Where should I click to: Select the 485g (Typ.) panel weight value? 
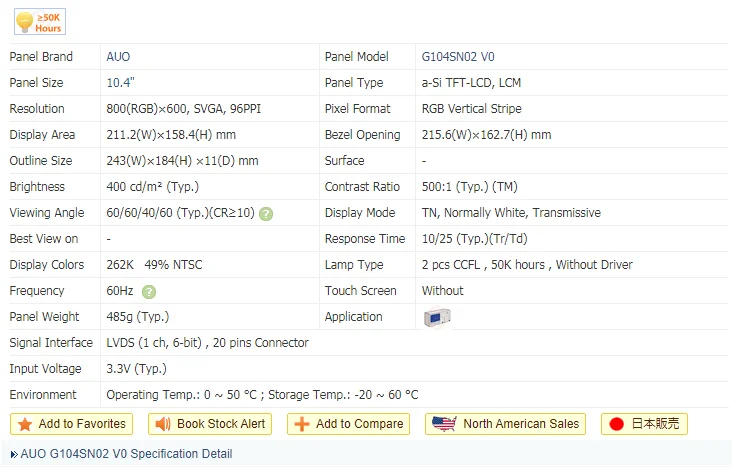coord(138,317)
